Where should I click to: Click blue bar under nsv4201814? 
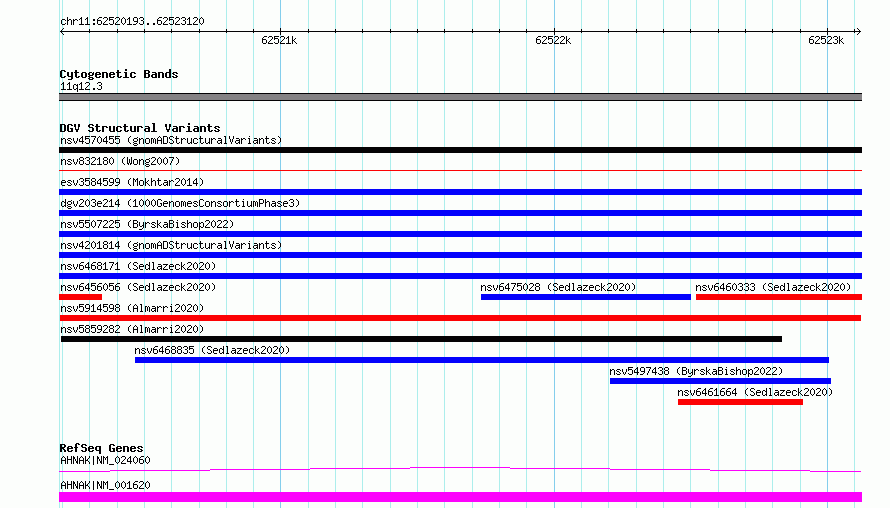point(460,255)
